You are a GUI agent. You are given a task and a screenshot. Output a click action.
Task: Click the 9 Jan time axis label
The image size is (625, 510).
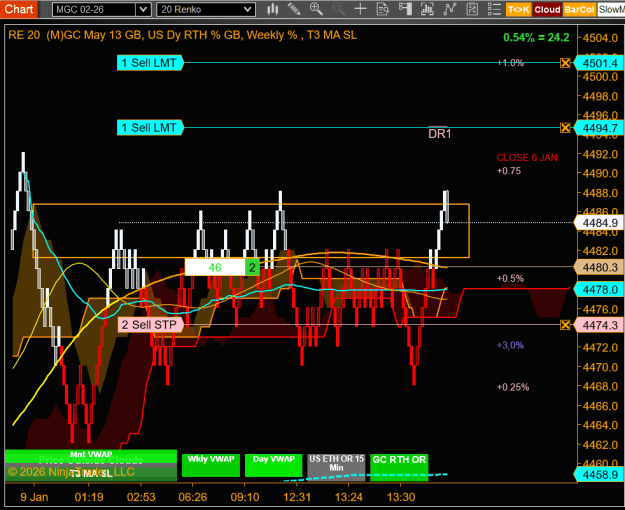pos(34,497)
